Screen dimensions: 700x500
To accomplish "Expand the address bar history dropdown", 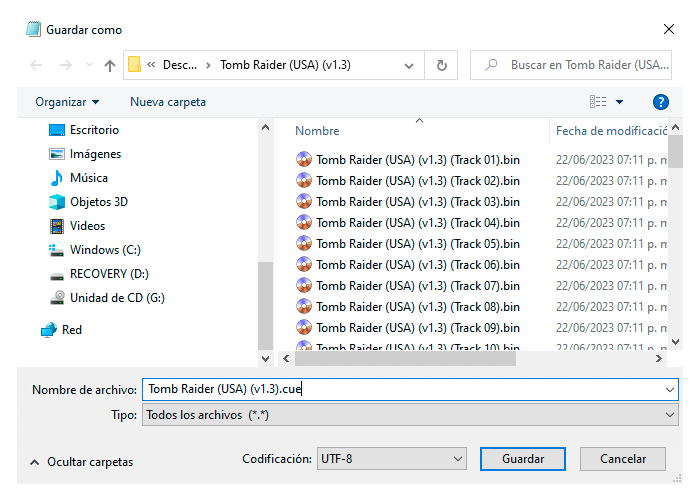I will click(x=408, y=66).
